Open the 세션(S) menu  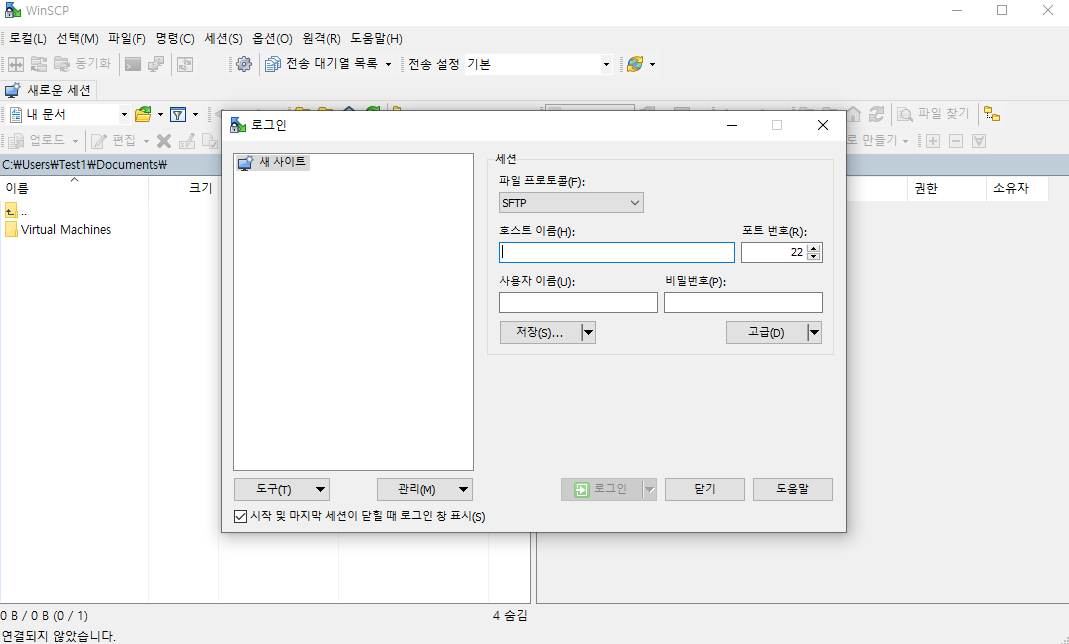point(224,39)
